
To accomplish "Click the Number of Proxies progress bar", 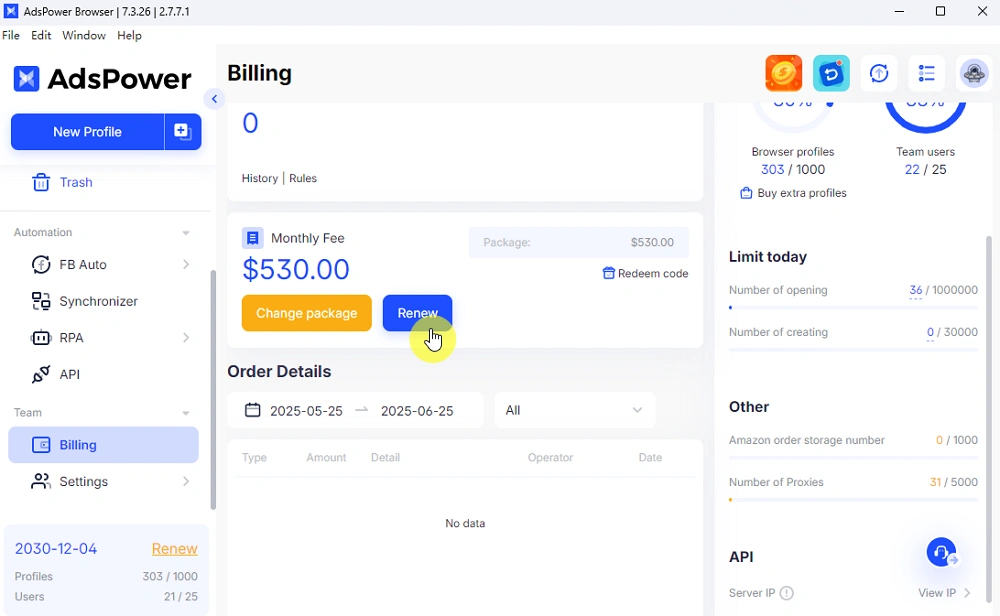I will click(853, 500).
